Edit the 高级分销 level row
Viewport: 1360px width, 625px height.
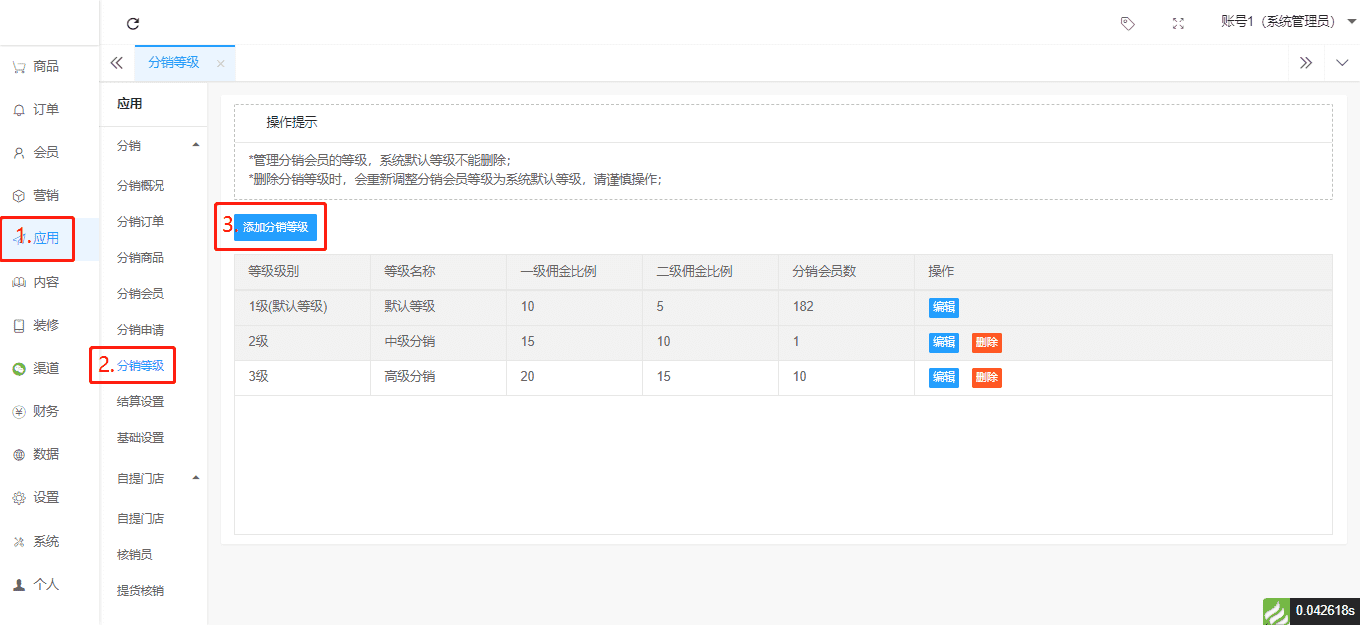(x=943, y=378)
